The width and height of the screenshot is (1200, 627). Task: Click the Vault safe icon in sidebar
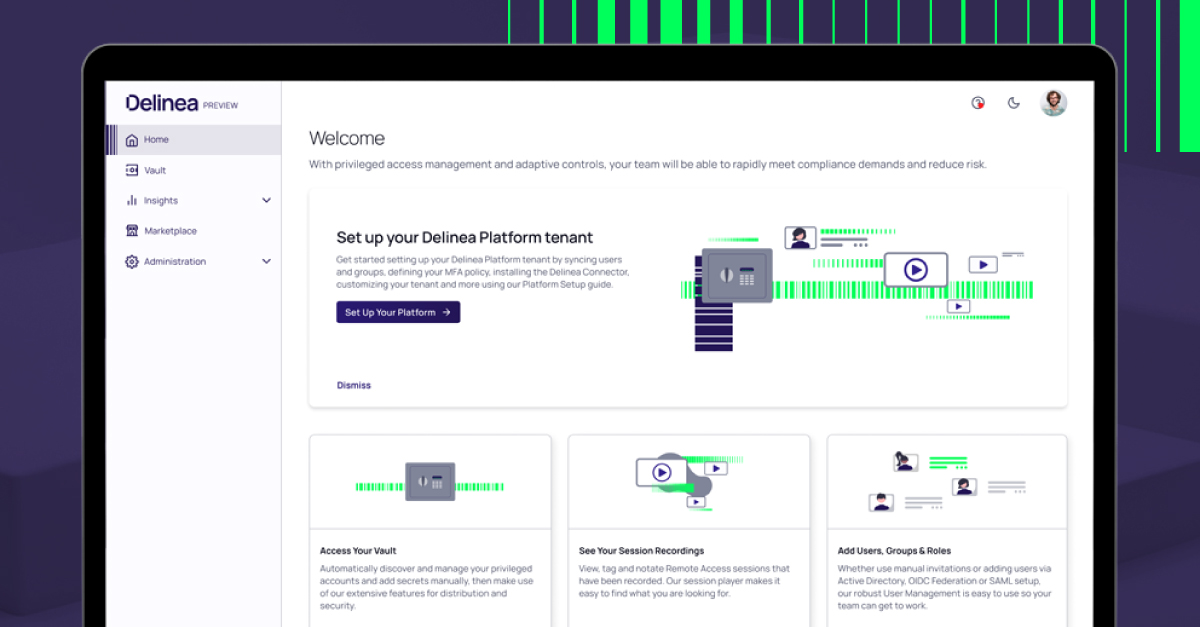(x=132, y=170)
